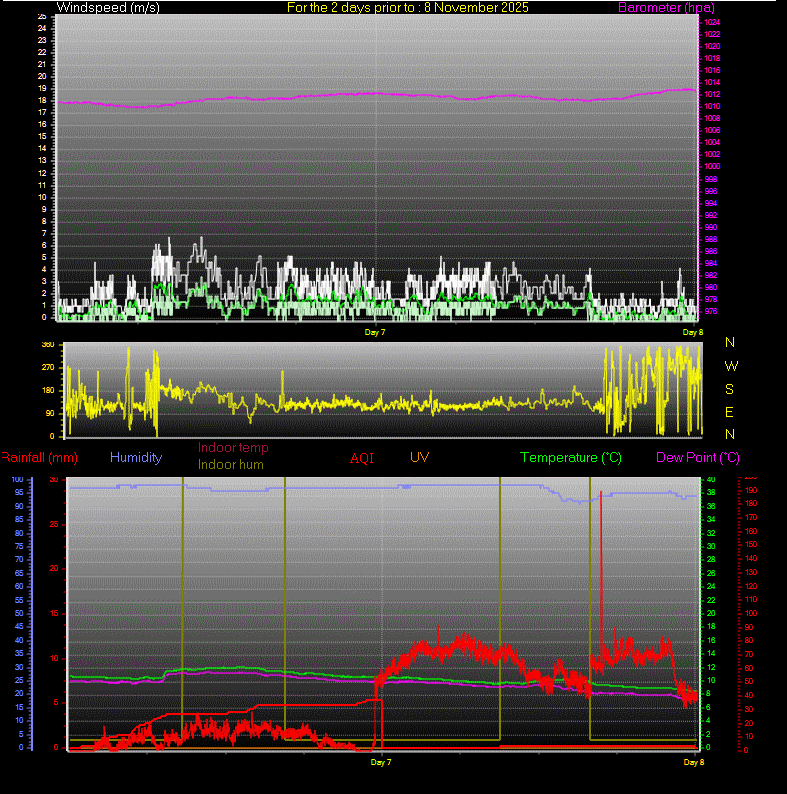
Task: Click the Barometer (hpa) axis title
Action: point(666,8)
